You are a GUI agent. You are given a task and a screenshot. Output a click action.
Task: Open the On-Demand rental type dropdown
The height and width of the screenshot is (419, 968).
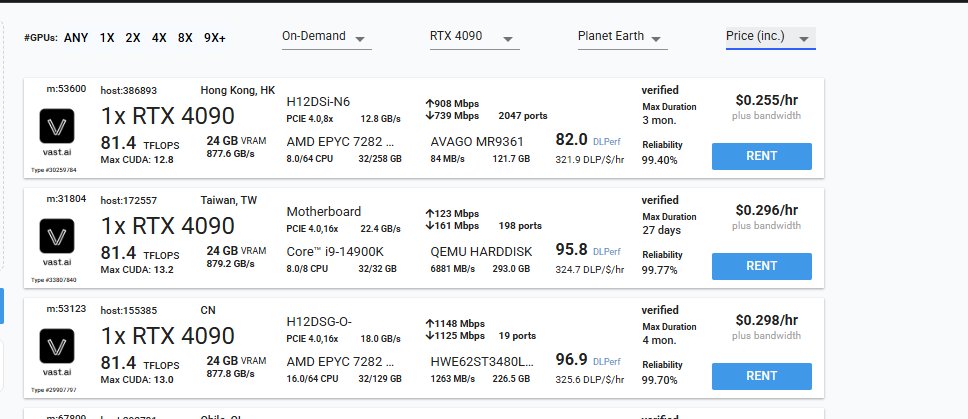point(327,37)
